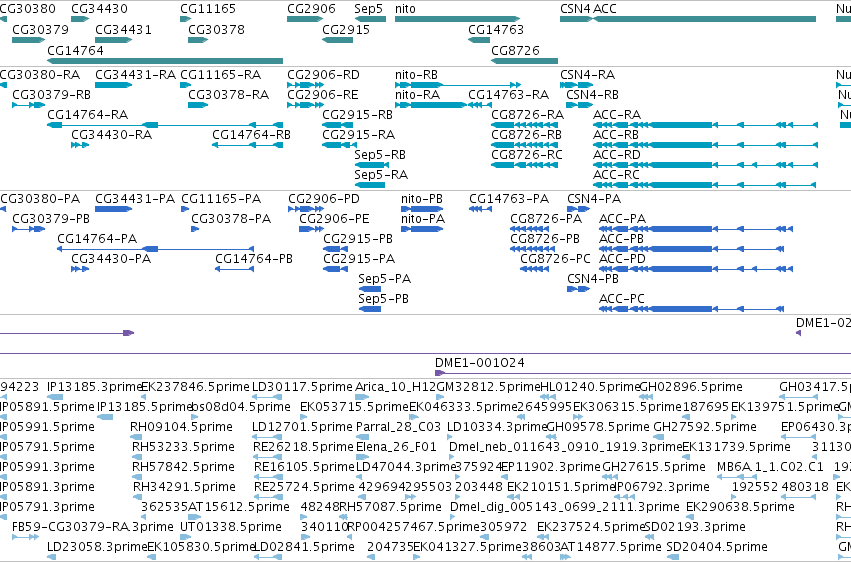Click the CSN4 gene label
The height and width of the screenshot is (562, 851).
(x=575, y=9)
